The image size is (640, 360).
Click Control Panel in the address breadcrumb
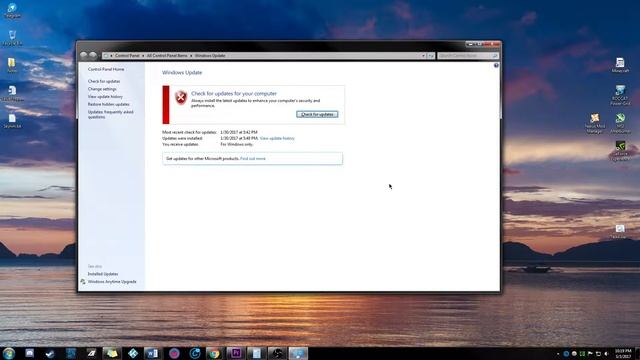(x=127, y=56)
